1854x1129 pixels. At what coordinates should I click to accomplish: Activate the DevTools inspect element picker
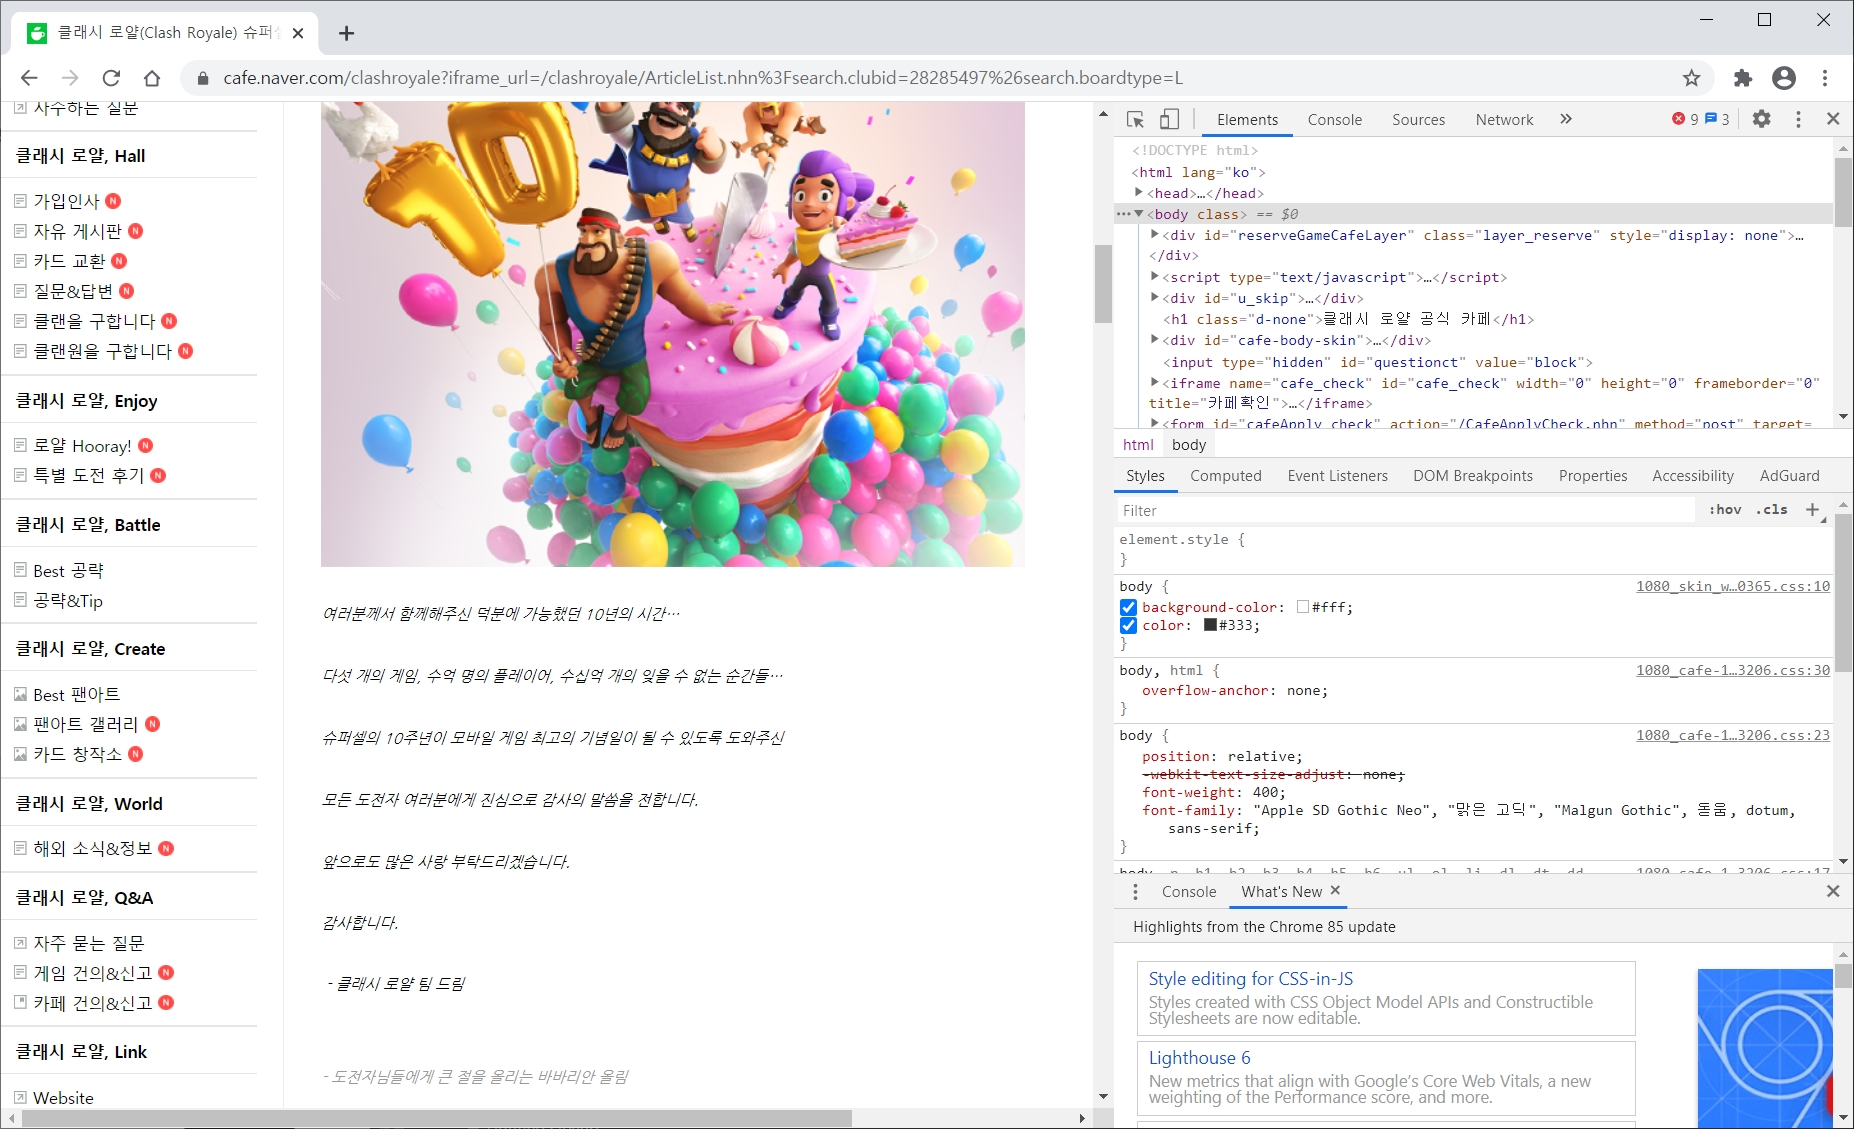click(x=1135, y=119)
